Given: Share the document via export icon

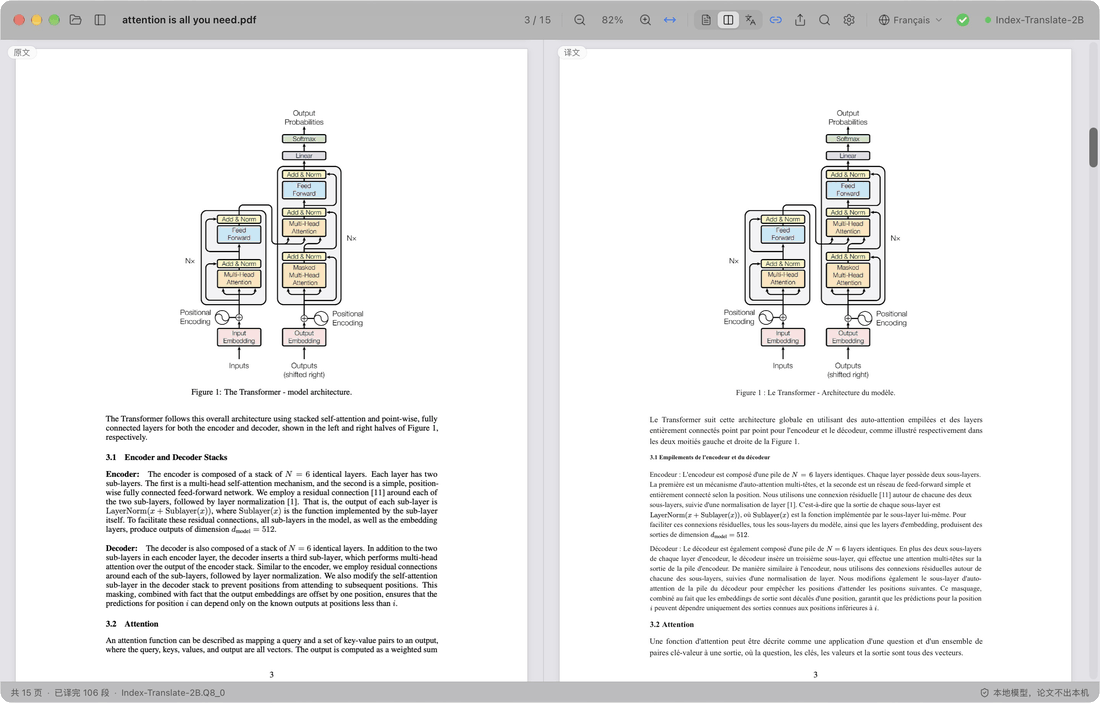Looking at the screenshot, I should 800,20.
